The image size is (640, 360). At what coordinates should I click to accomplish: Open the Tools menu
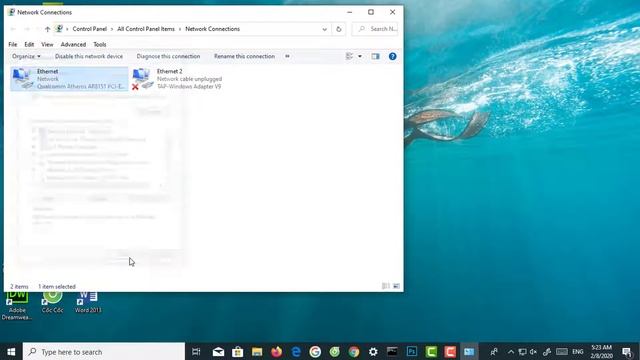click(x=100, y=44)
